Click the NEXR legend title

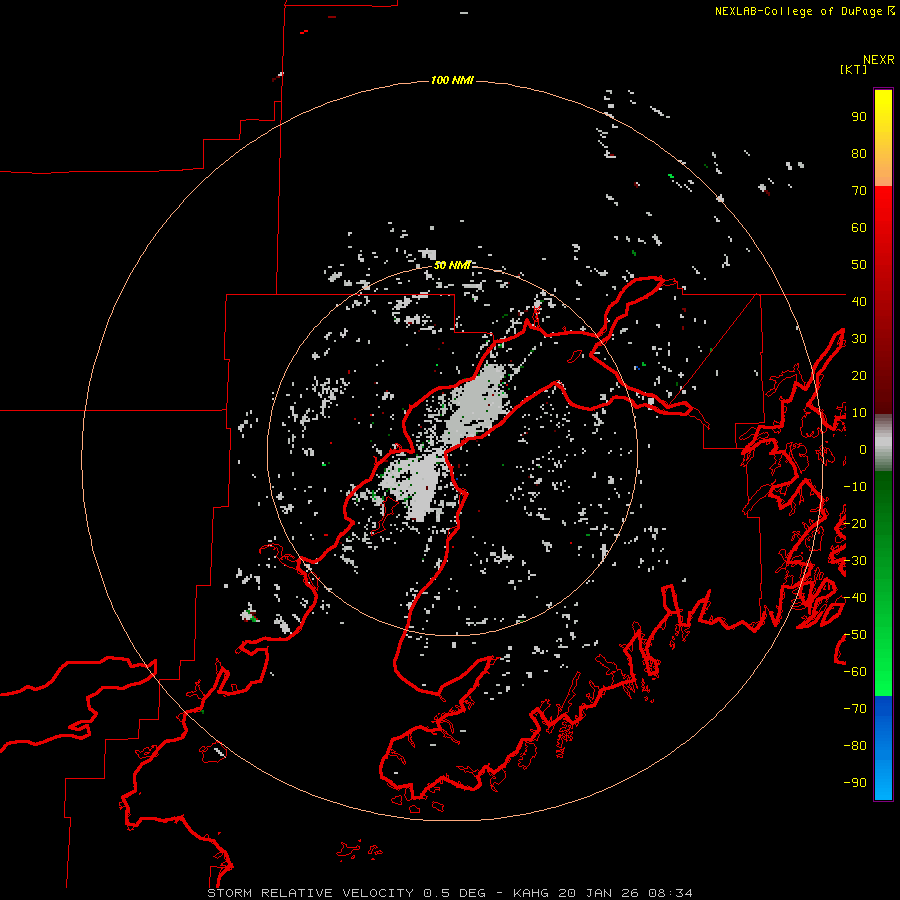point(878,60)
